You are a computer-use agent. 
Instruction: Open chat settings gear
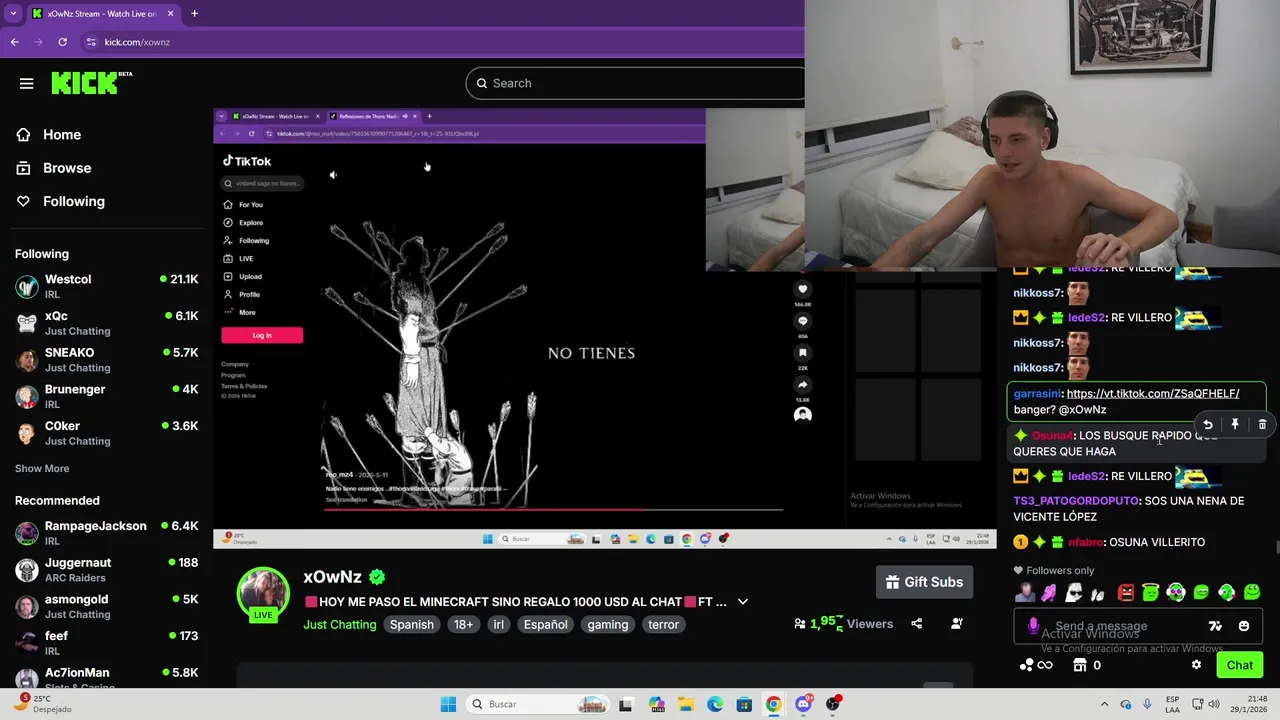pos(1196,665)
